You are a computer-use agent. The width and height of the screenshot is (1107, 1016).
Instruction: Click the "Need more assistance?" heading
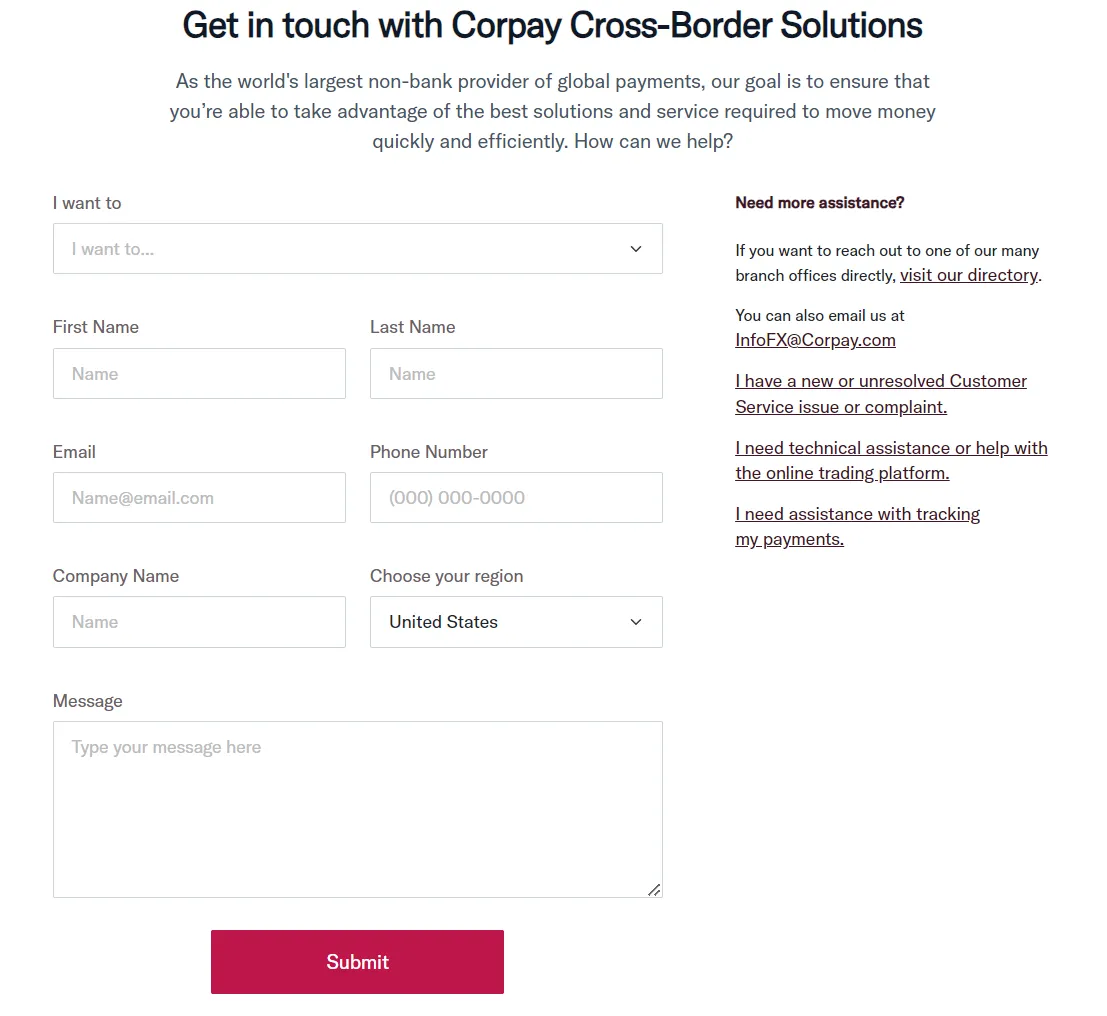click(x=820, y=203)
